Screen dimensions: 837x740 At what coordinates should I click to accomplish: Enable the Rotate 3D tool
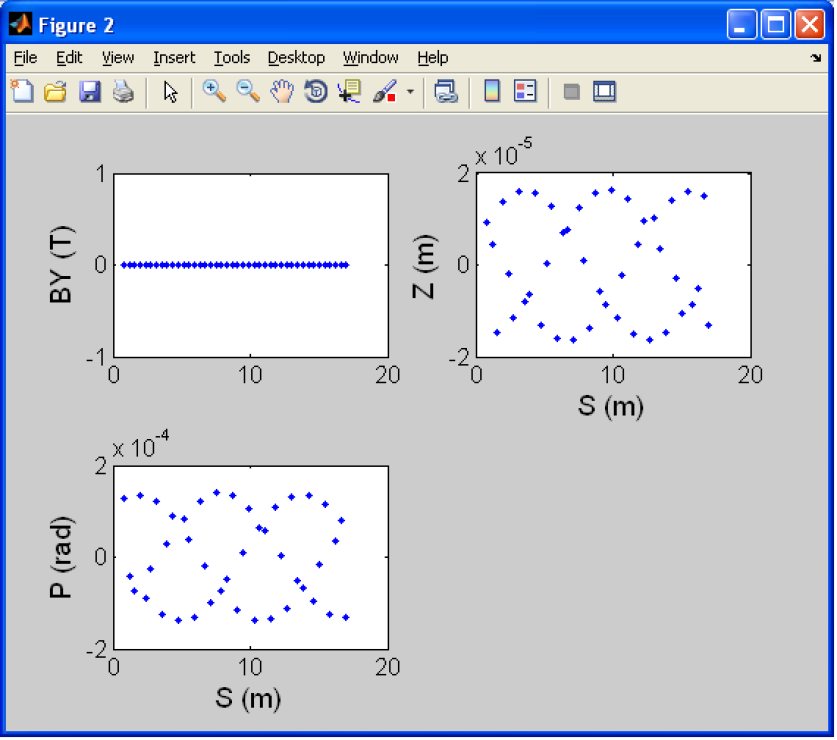[315, 92]
